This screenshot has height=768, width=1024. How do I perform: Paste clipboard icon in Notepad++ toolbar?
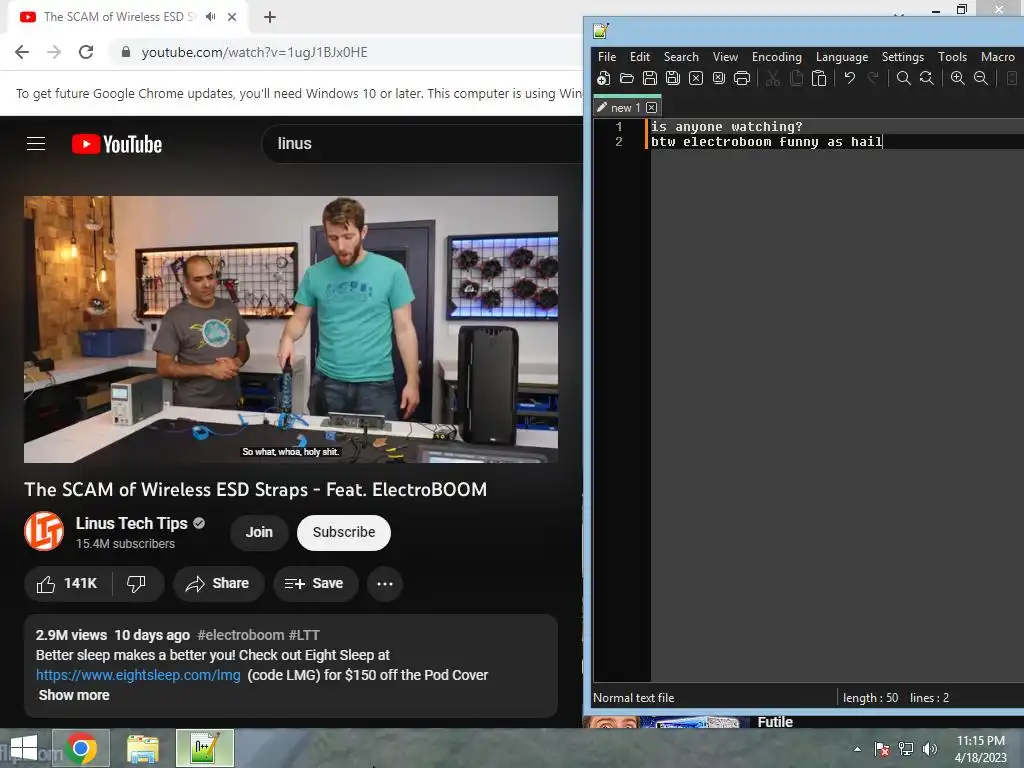click(x=818, y=78)
